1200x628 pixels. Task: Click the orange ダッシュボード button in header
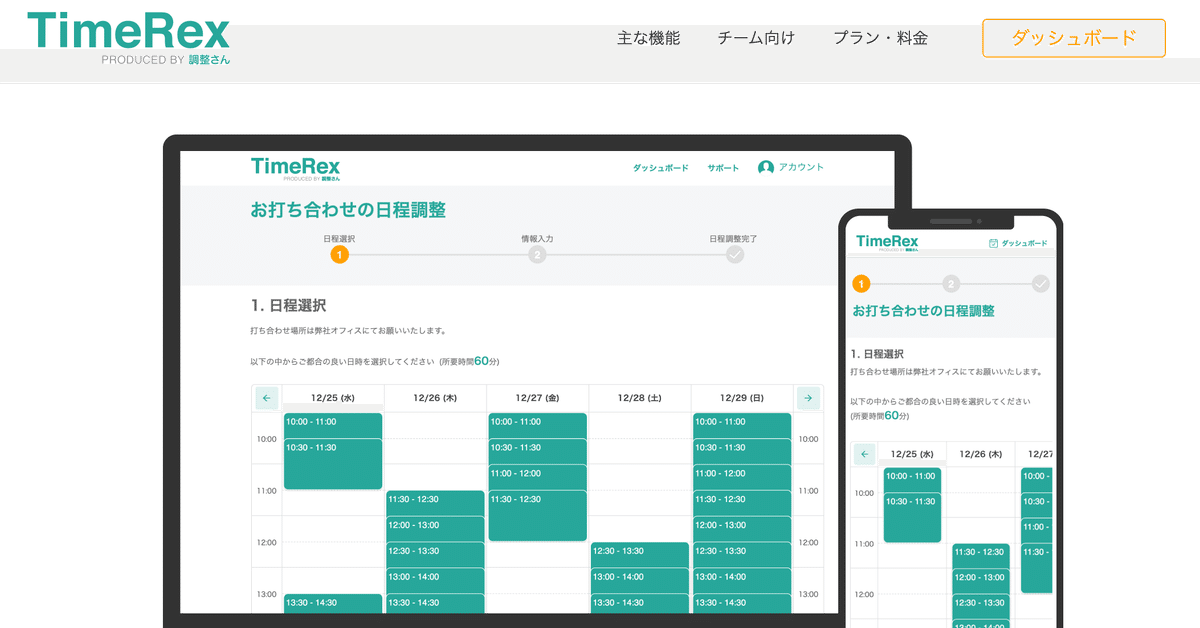tap(1074, 38)
